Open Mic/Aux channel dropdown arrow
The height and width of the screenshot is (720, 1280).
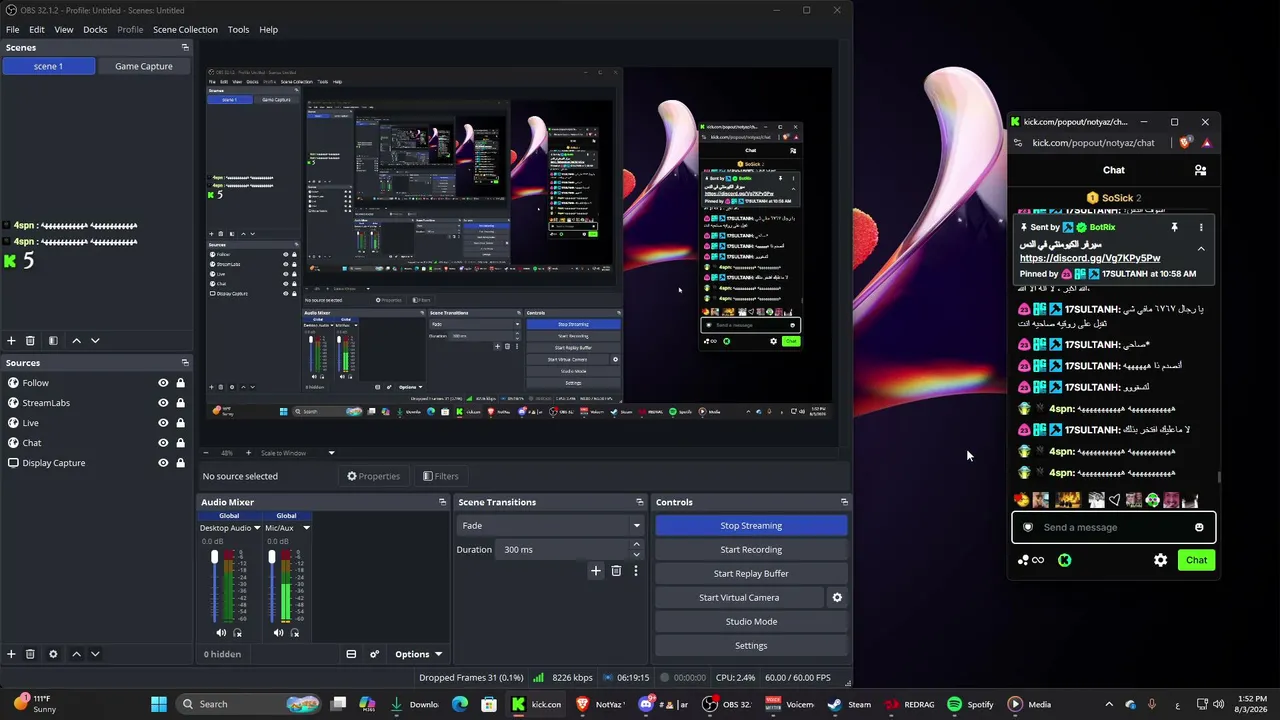tap(306, 528)
